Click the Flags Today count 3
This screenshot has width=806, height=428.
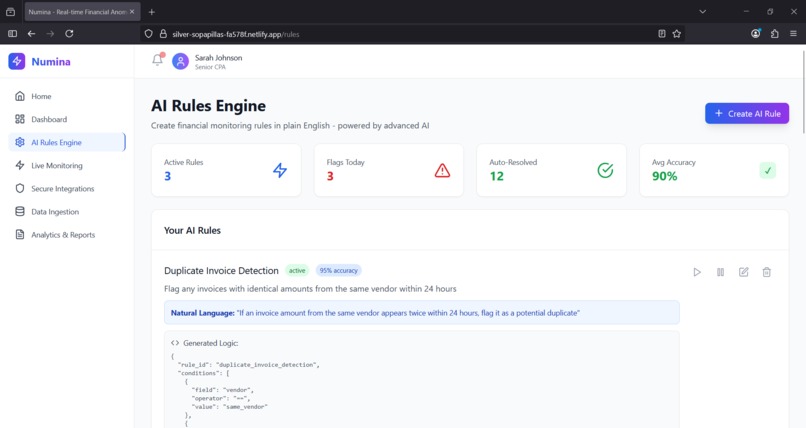point(330,176)
